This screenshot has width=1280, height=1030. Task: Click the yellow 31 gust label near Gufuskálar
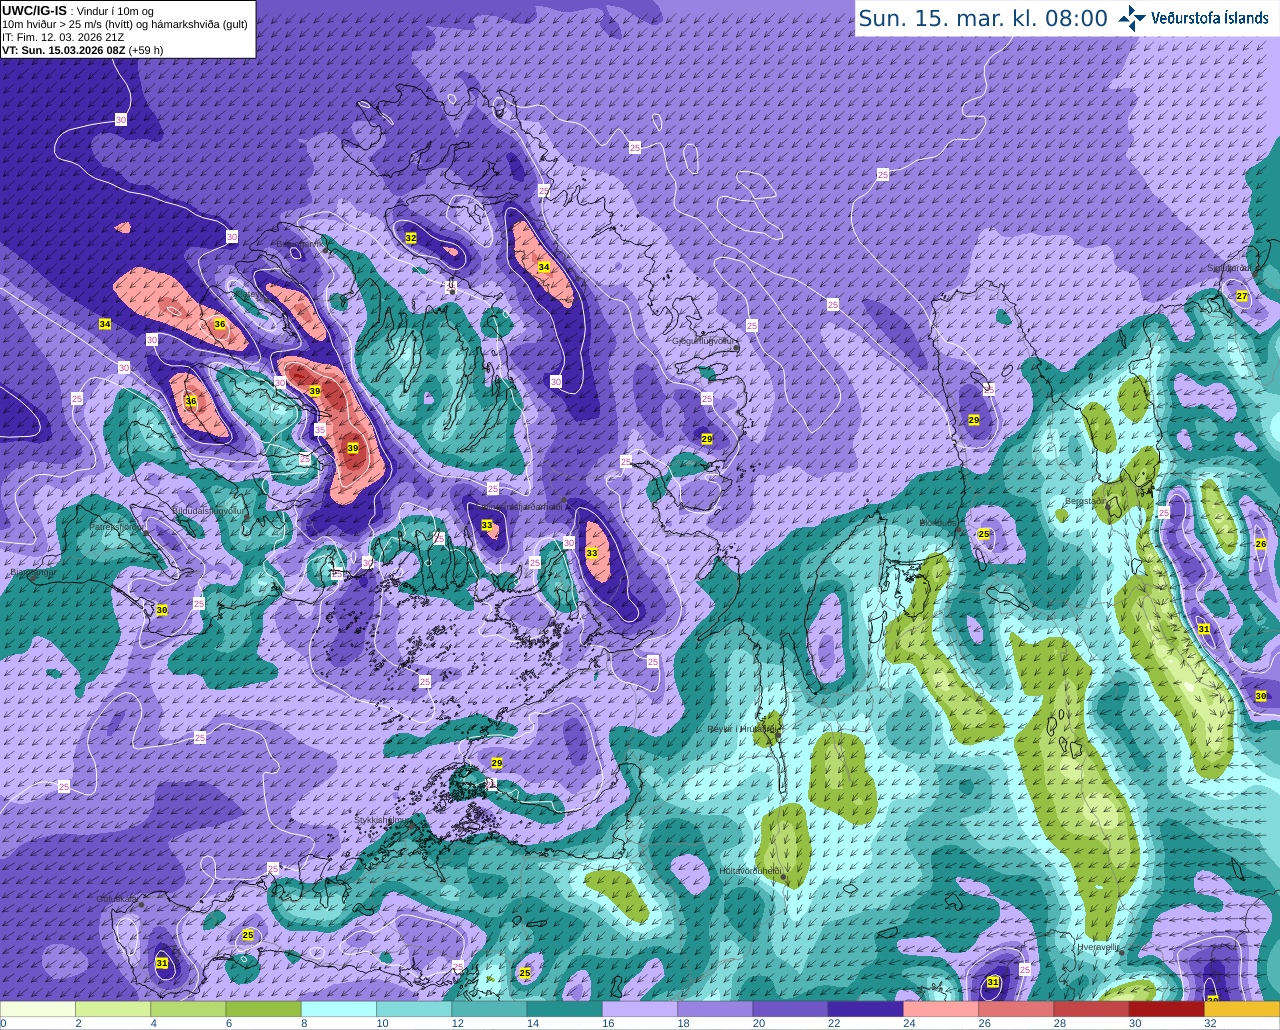tap(162, 963)
